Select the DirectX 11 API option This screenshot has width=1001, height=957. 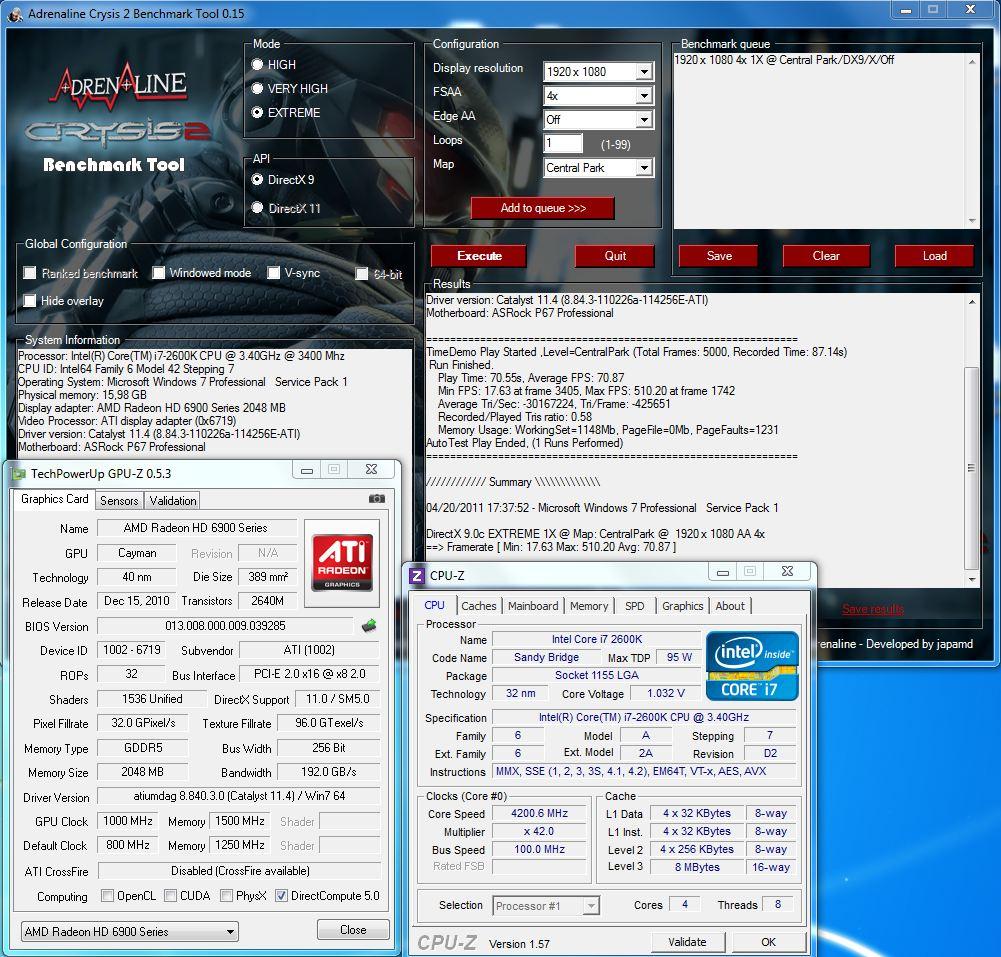[258, 208]
